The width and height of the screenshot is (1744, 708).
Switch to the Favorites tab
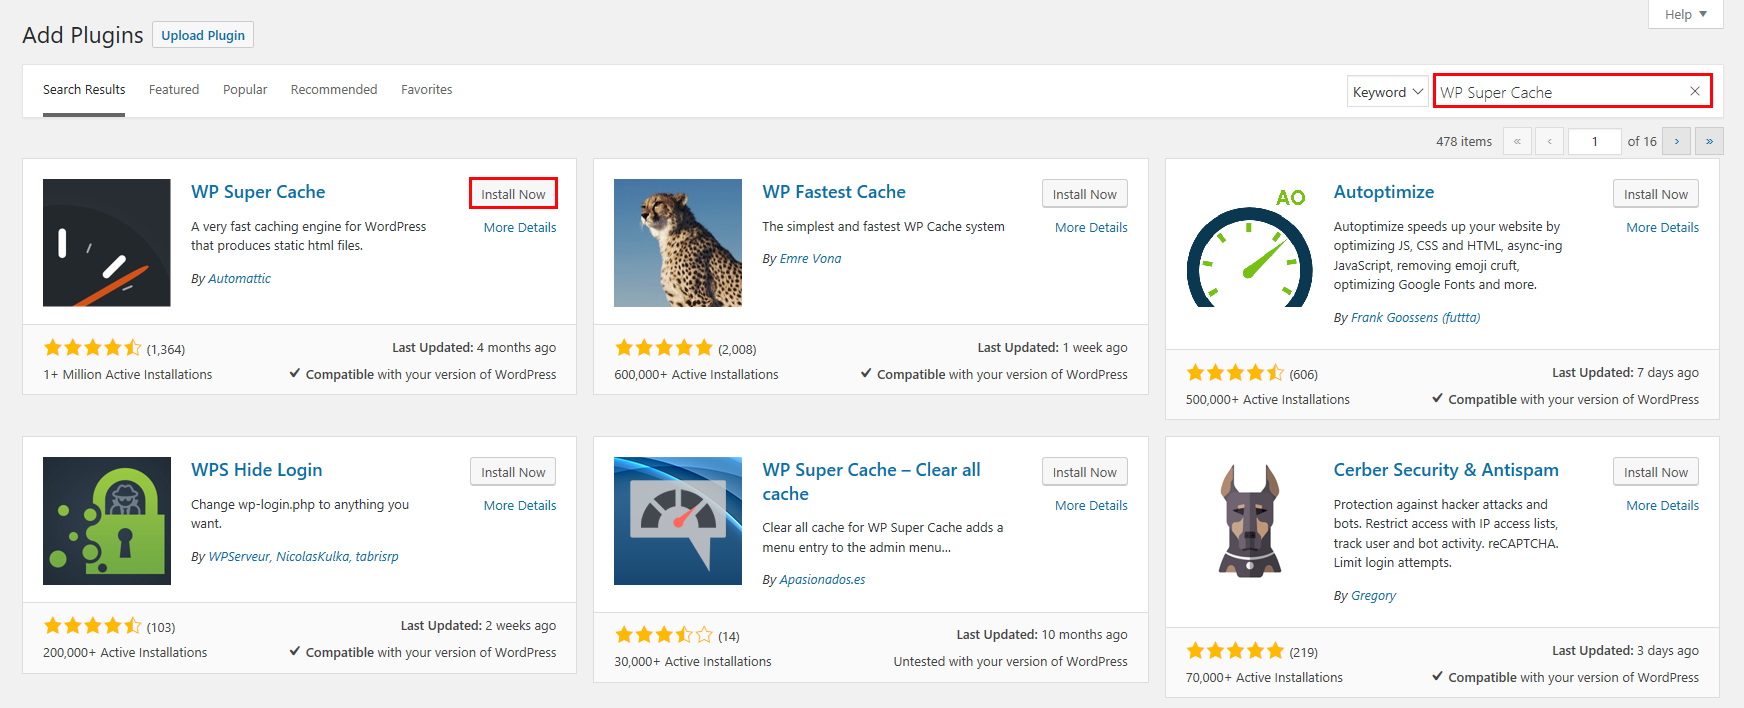tap(427, 90)
